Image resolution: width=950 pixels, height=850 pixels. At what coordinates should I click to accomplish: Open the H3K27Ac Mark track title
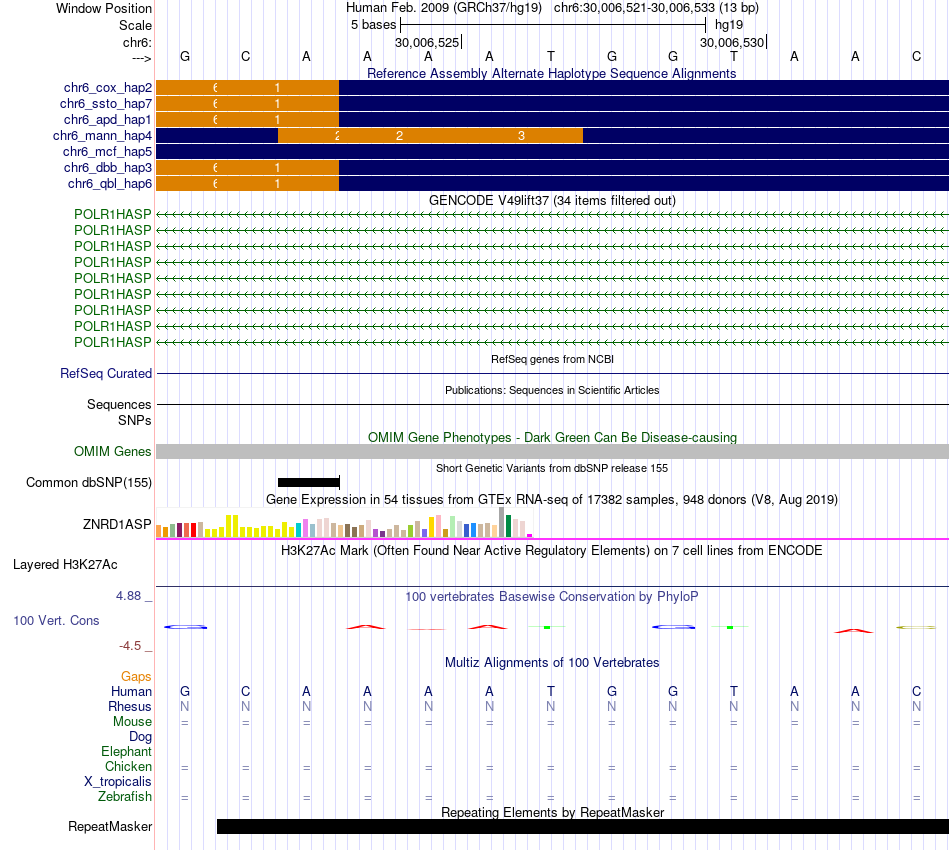(x=551, y=551)
